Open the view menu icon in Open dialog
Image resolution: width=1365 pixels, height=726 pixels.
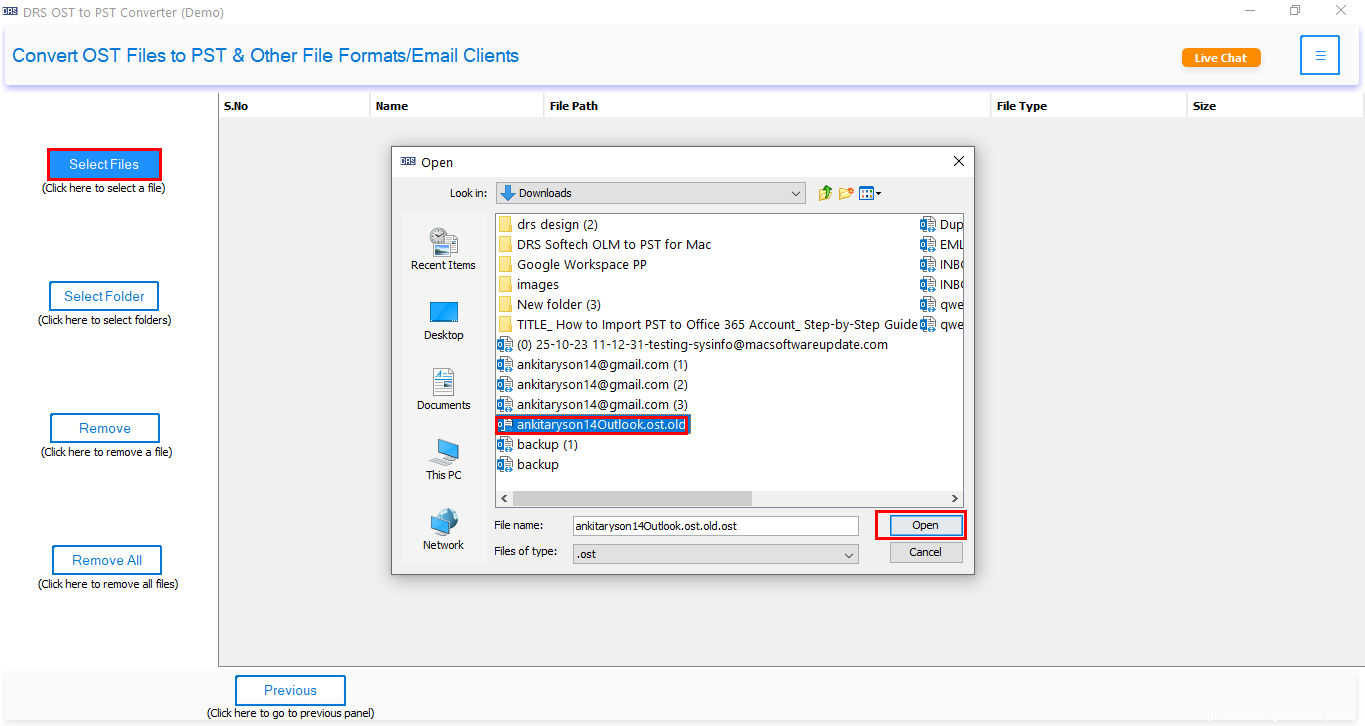tap(869, 193)
